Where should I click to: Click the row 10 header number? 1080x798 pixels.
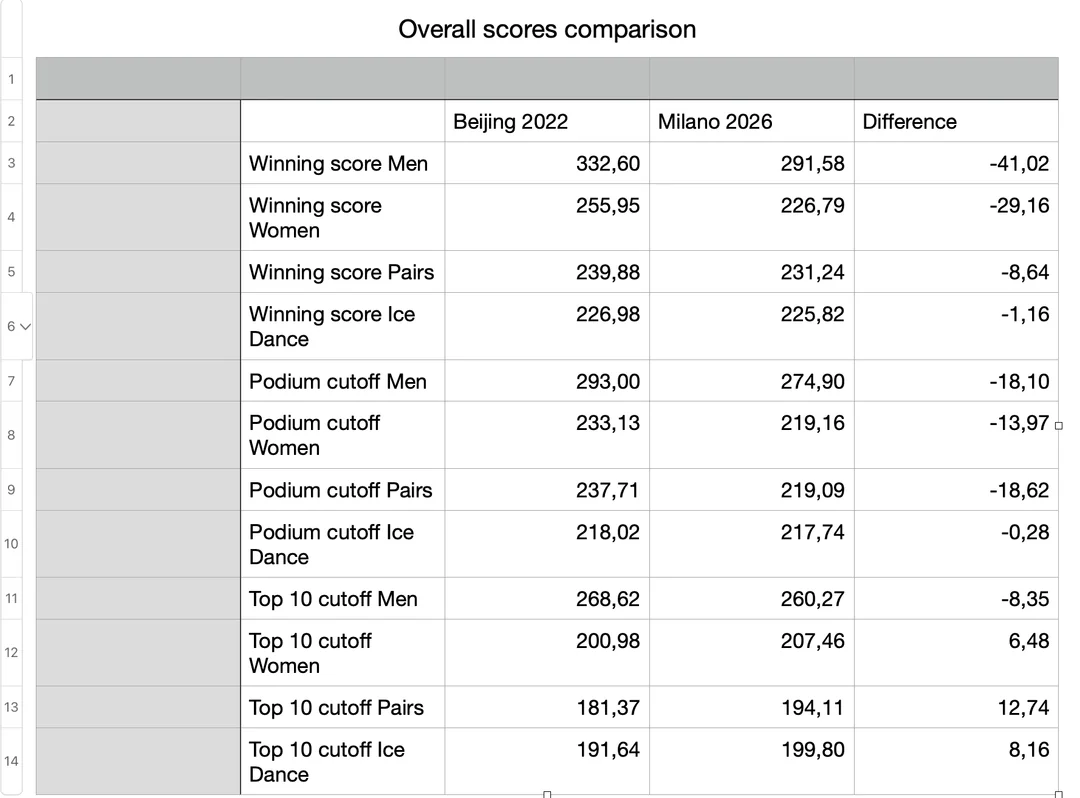11,544
